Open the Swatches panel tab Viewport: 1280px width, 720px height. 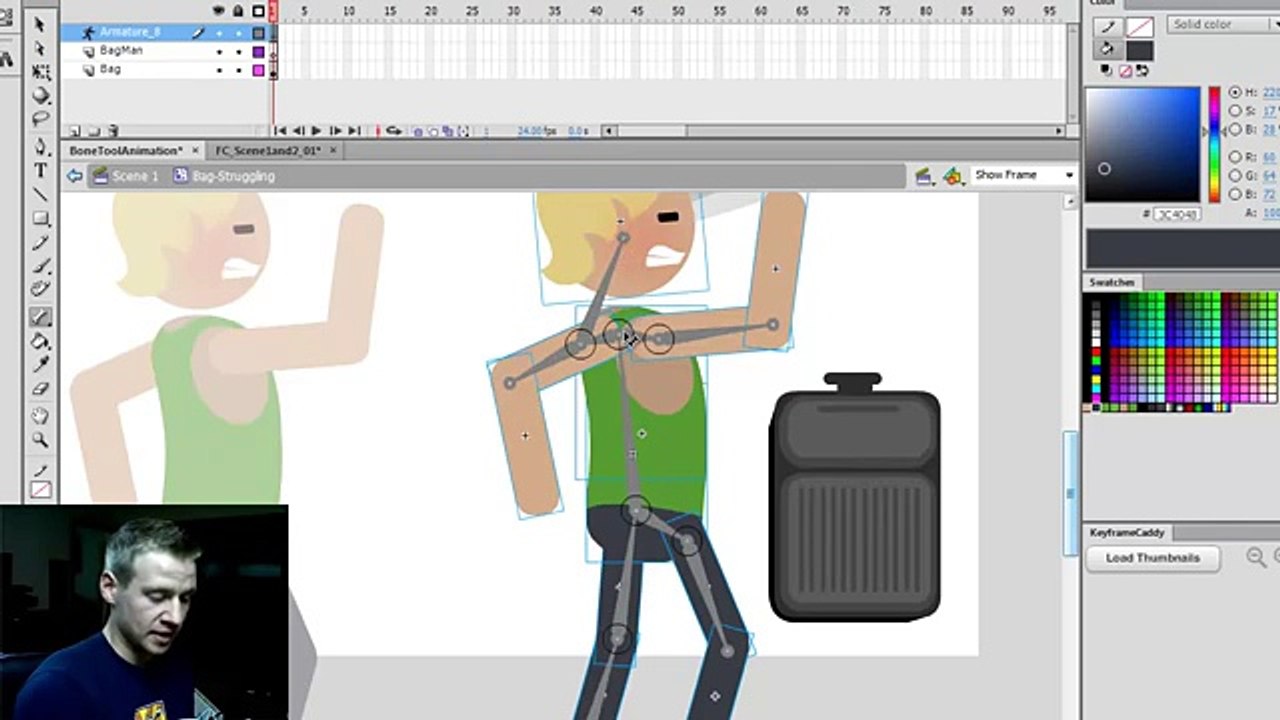point(1112,283)
